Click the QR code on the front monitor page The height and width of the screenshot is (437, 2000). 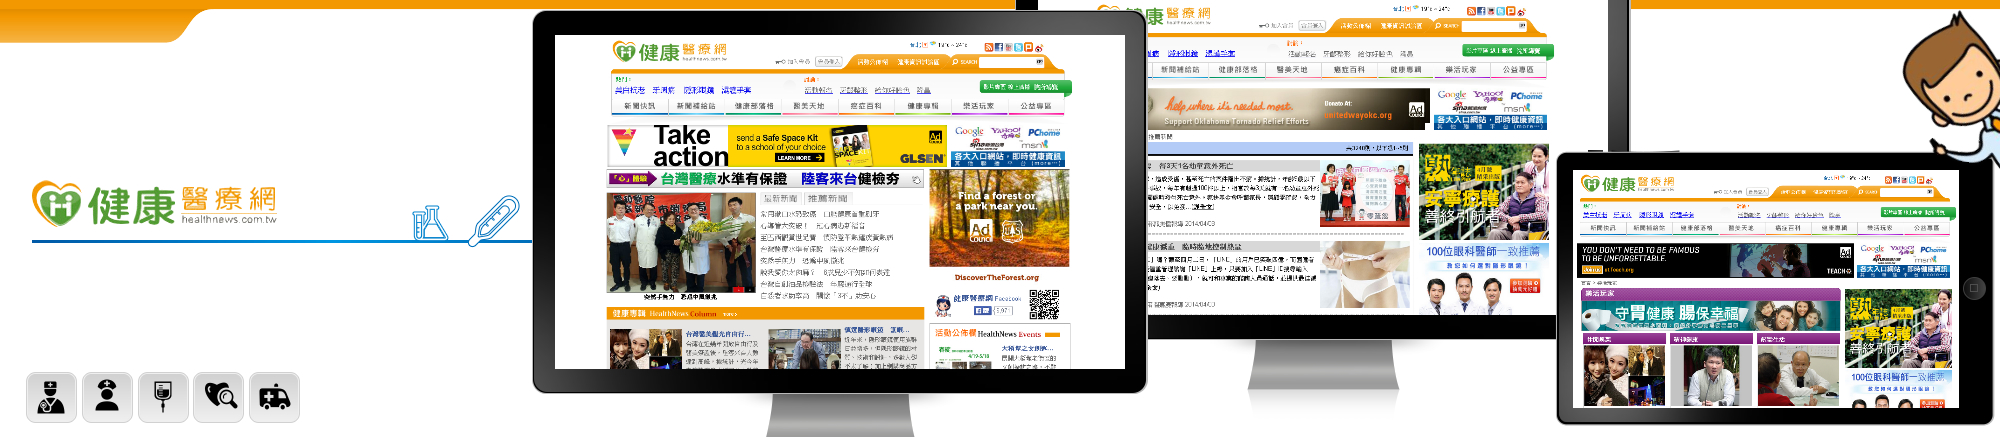(x=1044, y=305)
